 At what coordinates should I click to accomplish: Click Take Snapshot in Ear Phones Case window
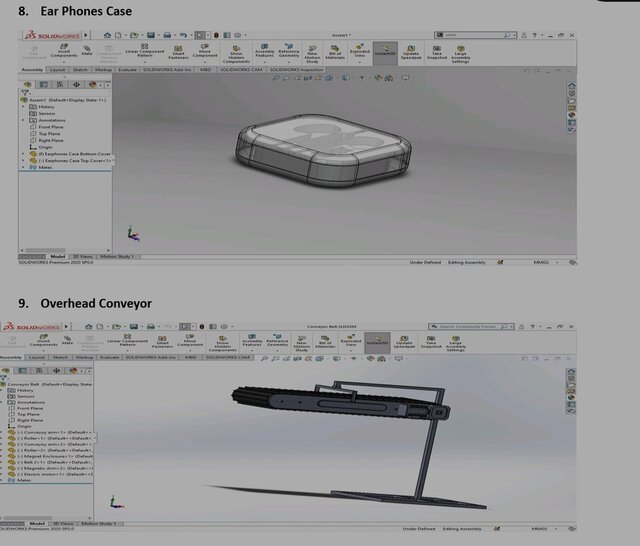(436, 53)
